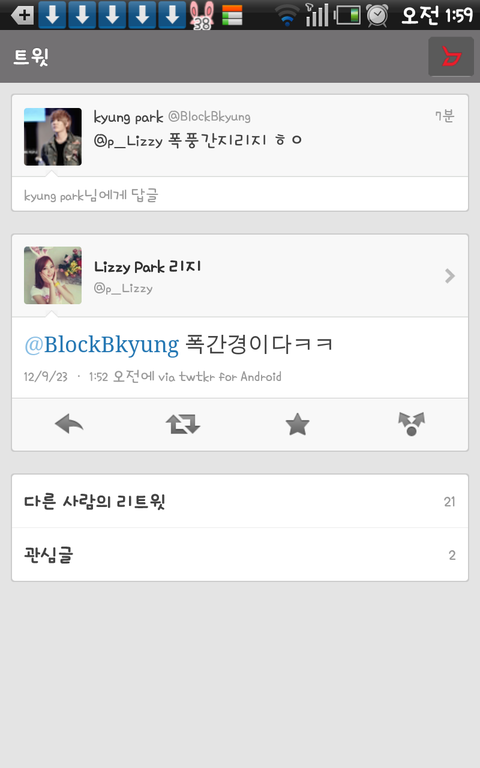Tap the kyung park profile picture
Image resolution: width=480 pixels, height=768 pixels.
click(53, 137)
